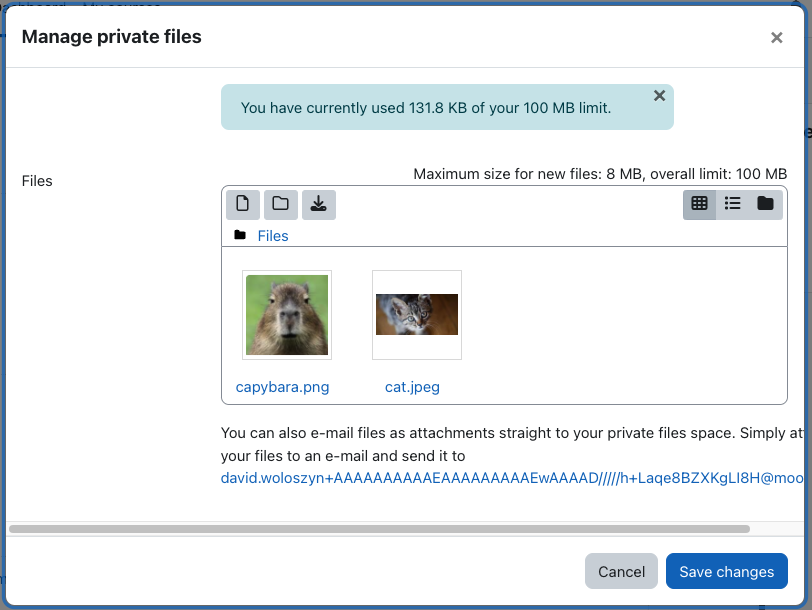Screen dimensions: 812x610
Task: Click the Maximum size for new files text
Action: click(x=600, y=174)
